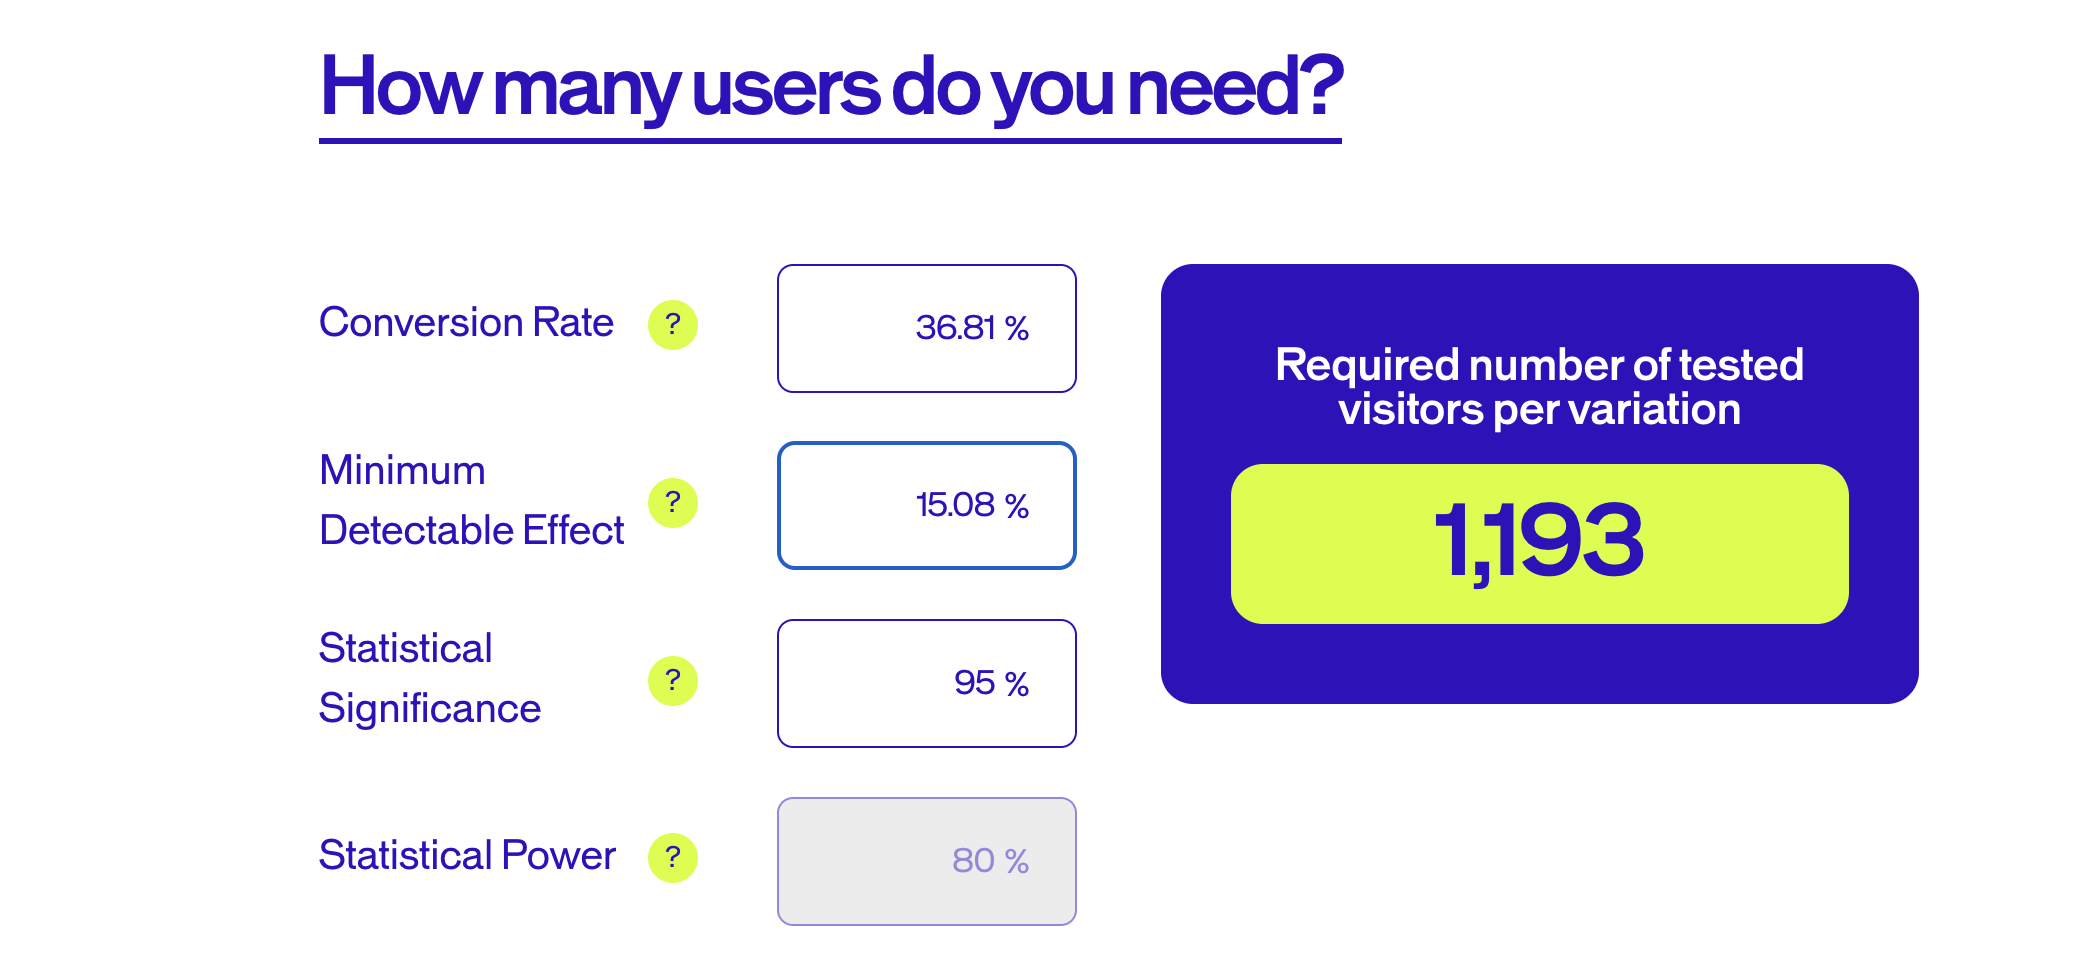
Task: Click the Statistical Significance input showing 95
Action: 927,683
